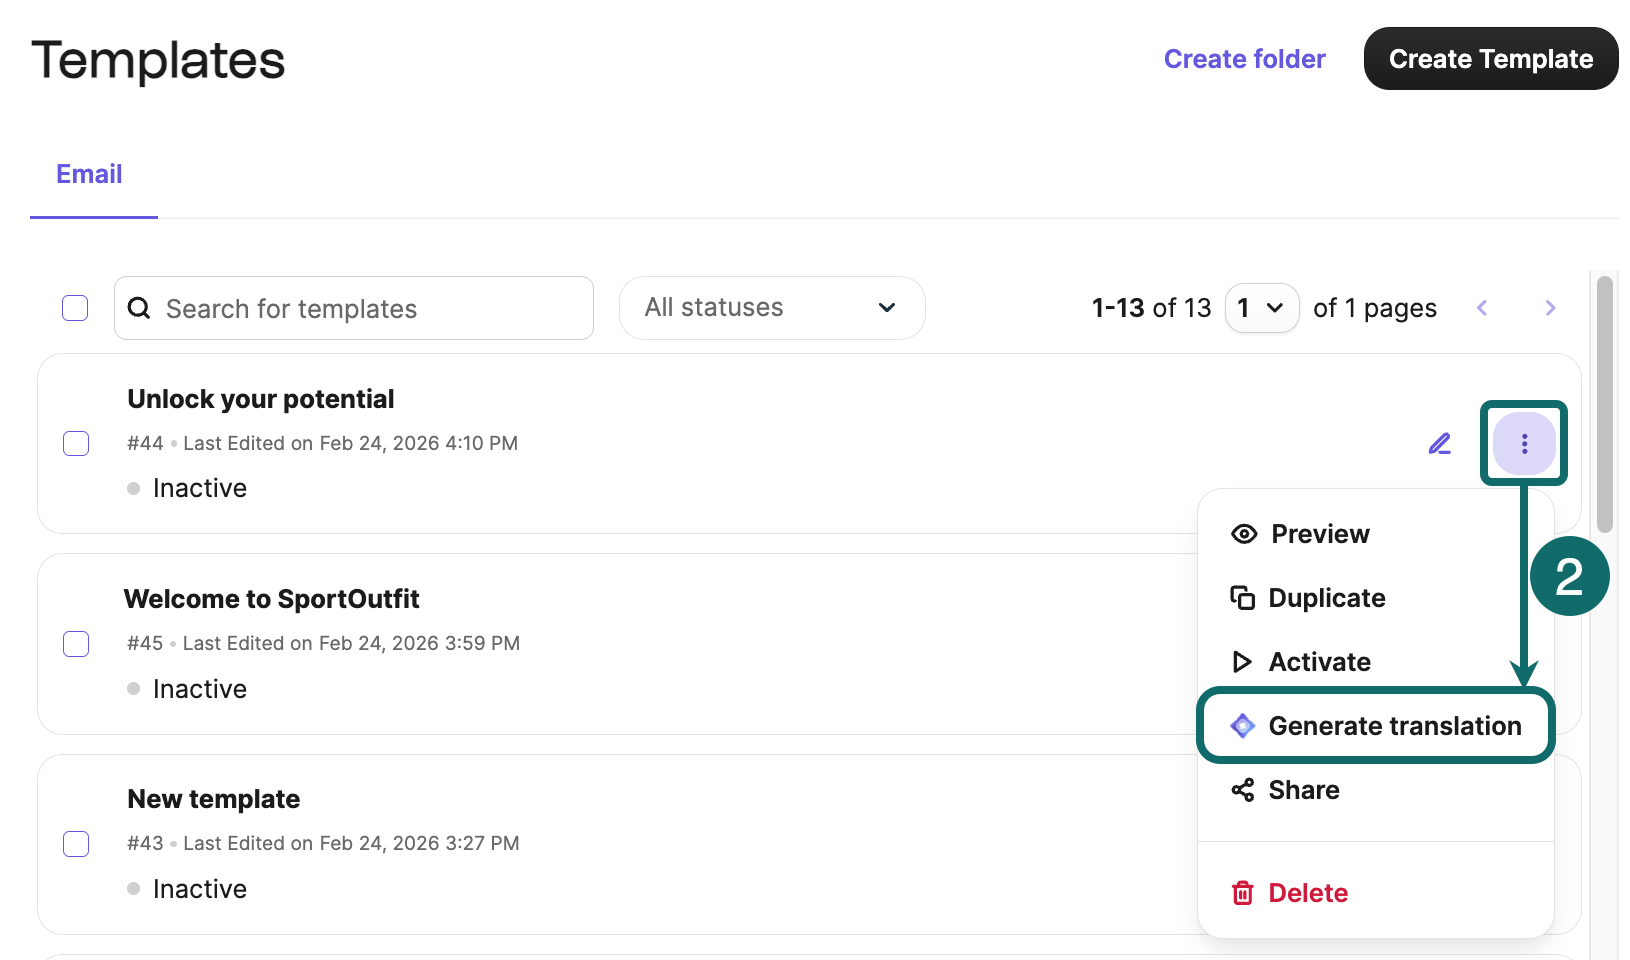Viewport: 1630px width, 960px height.
Task: Select the New template checkbox
Action: [x=76, y=844]
